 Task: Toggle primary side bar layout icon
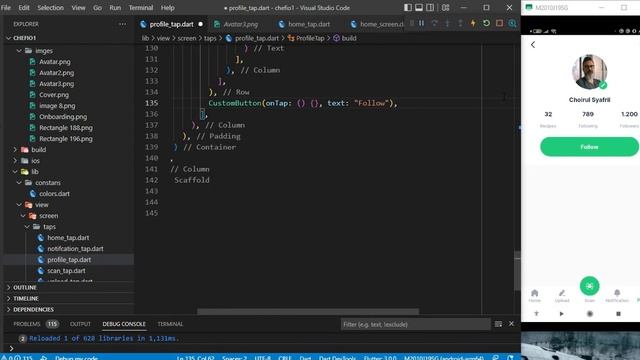408,7
